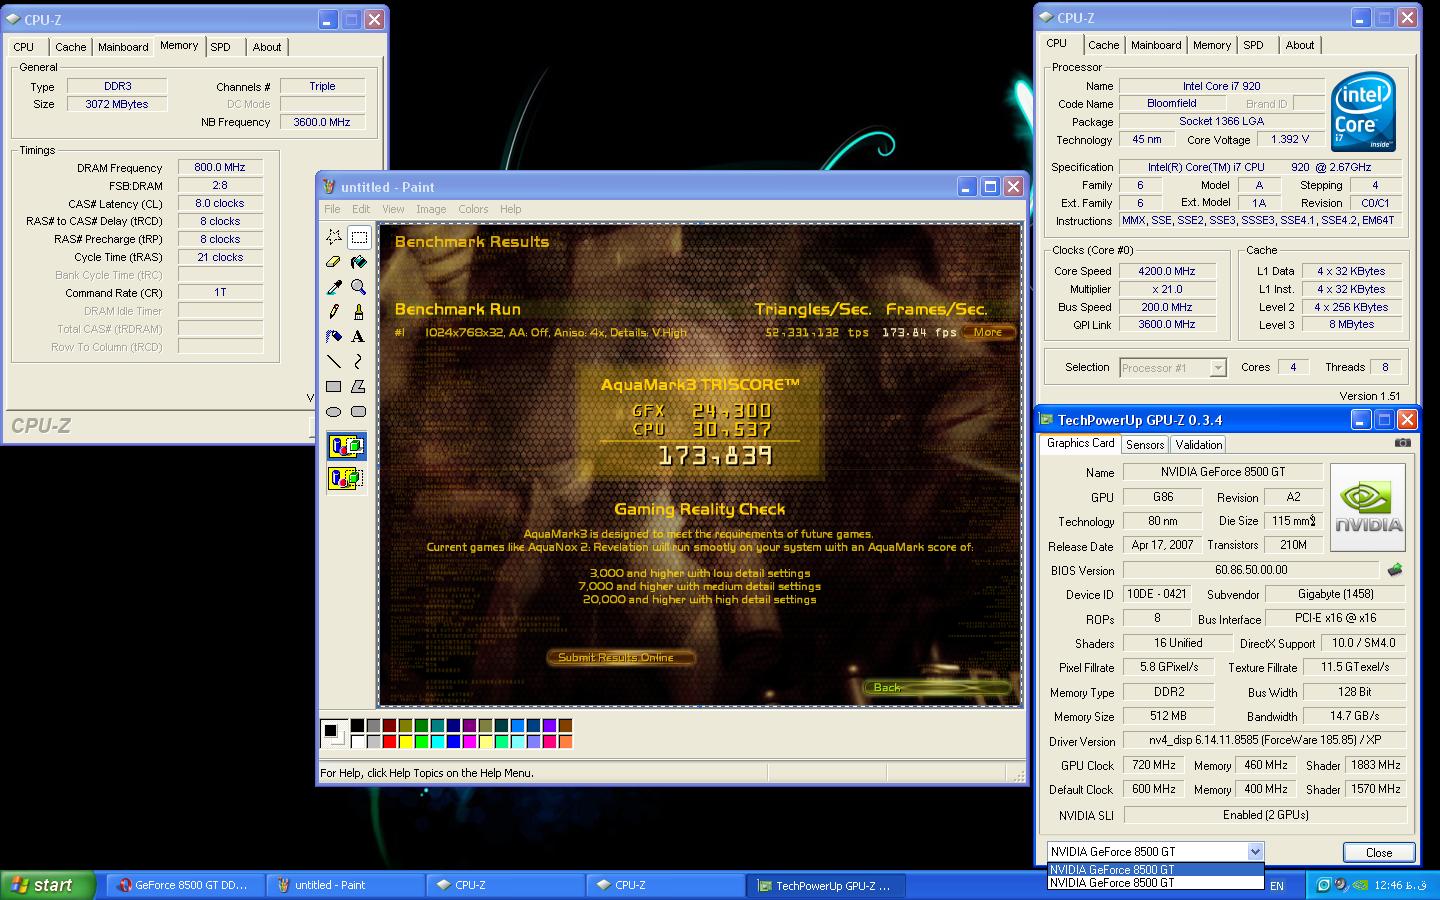1440x900 pixels.
Task: Pick the Eraser tool in Paint
Action: pyautogui.click(x=334, y=262)
